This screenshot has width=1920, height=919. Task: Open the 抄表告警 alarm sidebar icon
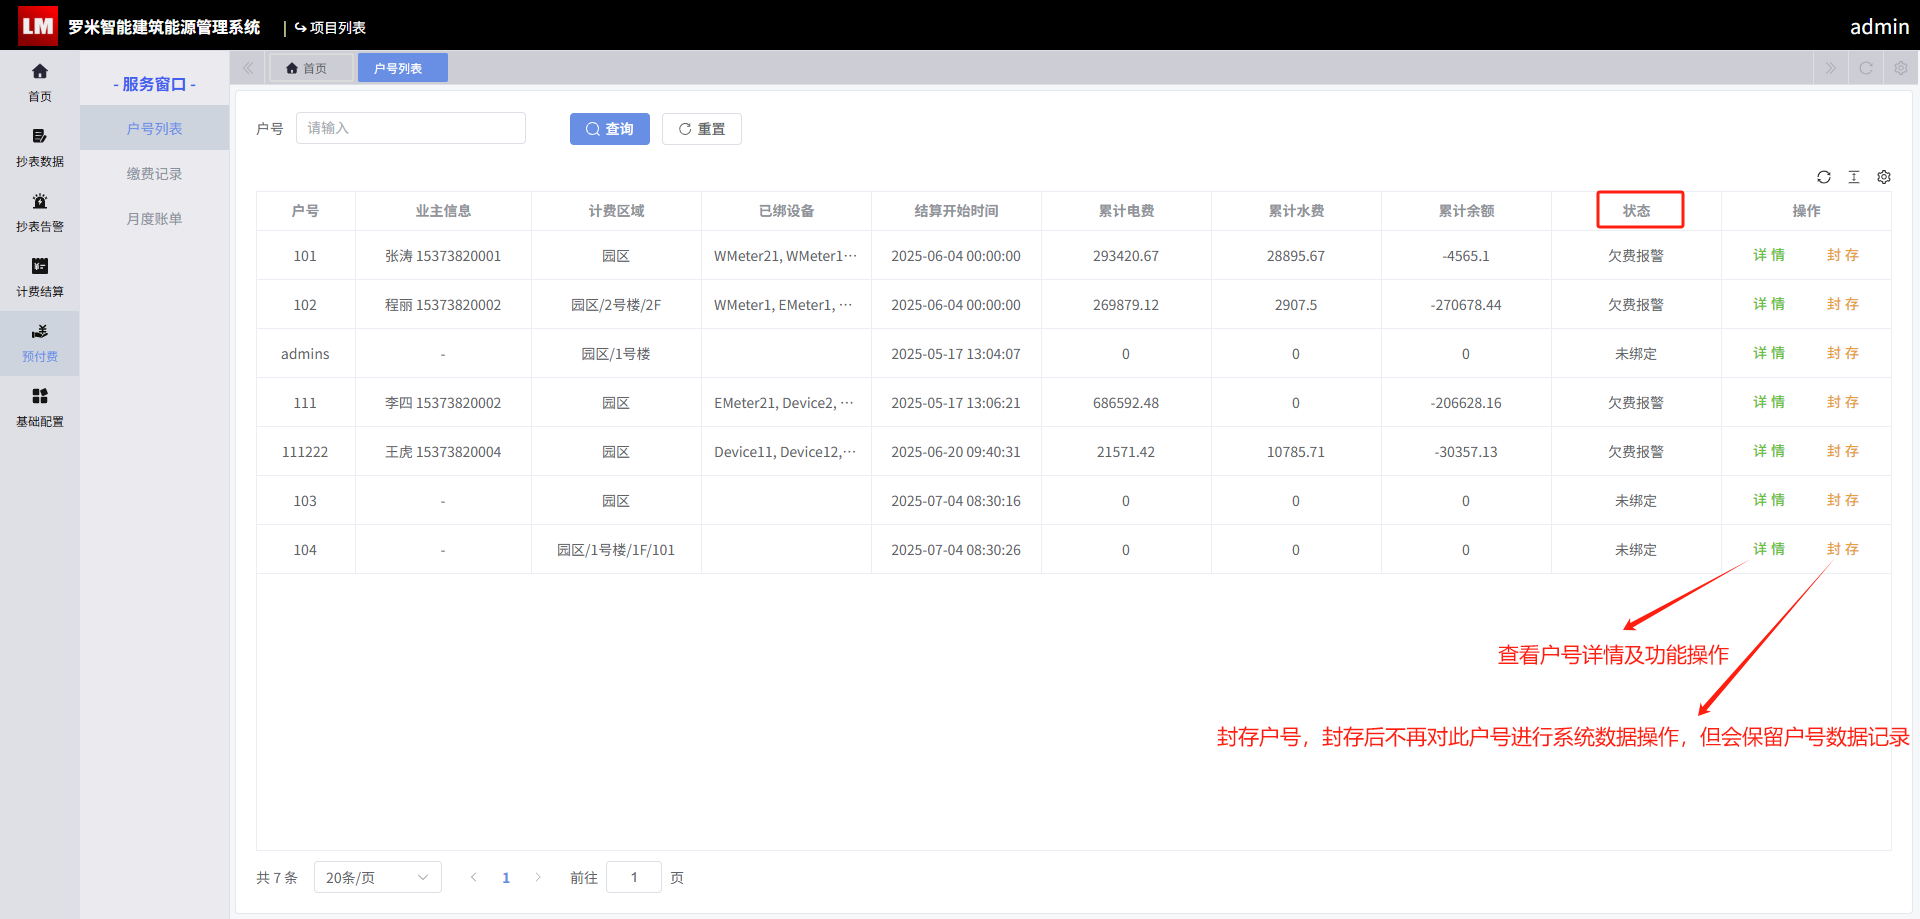coord(40,213)
